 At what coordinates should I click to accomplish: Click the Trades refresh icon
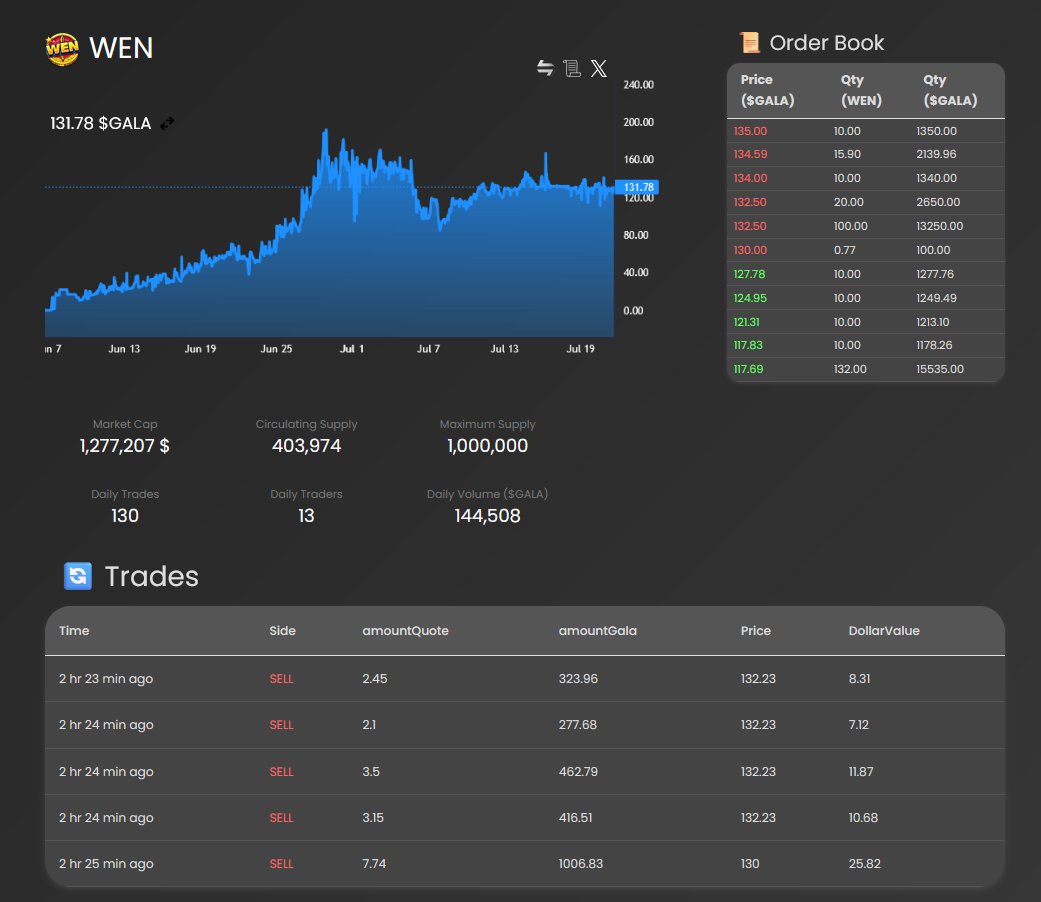[x=78, y=575]
